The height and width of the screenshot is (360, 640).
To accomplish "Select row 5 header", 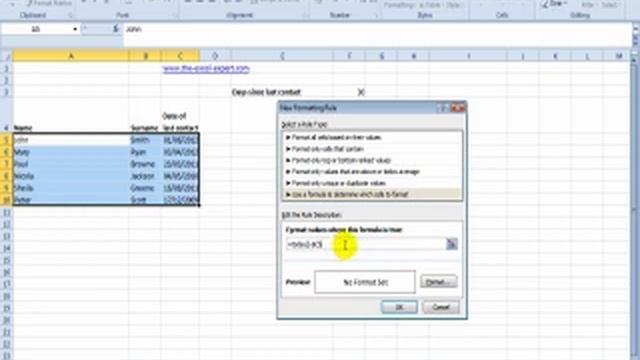I will 6,140.
